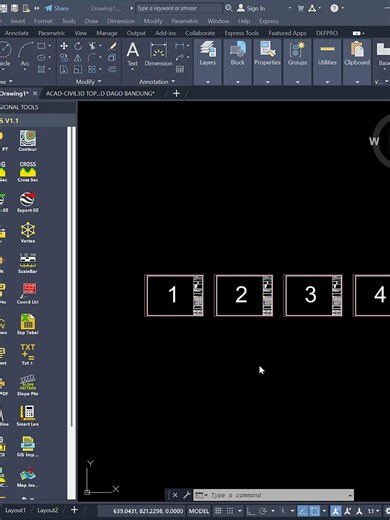The image size is (390, 520).
Task: Toggle snap mode in status bar
Action: coord(230,511)
